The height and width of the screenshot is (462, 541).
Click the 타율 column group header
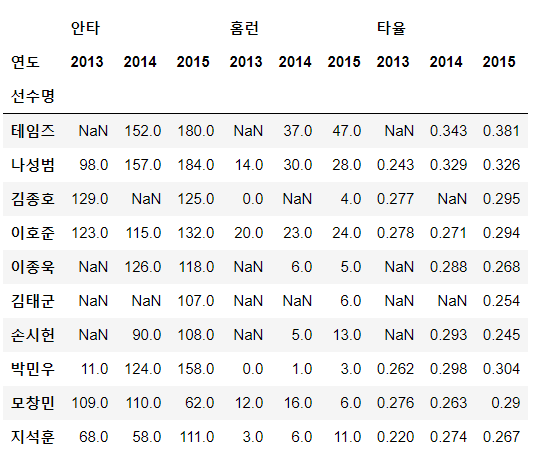coord(391,28)
